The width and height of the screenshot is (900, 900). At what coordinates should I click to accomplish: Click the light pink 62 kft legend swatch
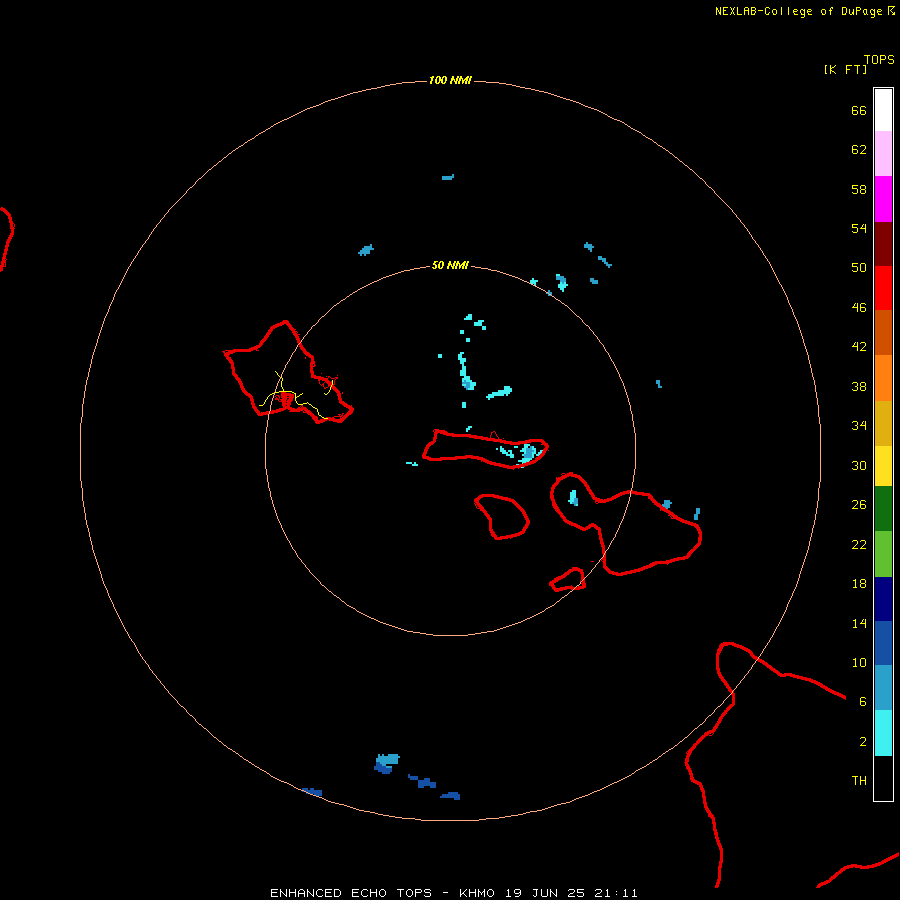pyautogui.click(x=883, y=154)
